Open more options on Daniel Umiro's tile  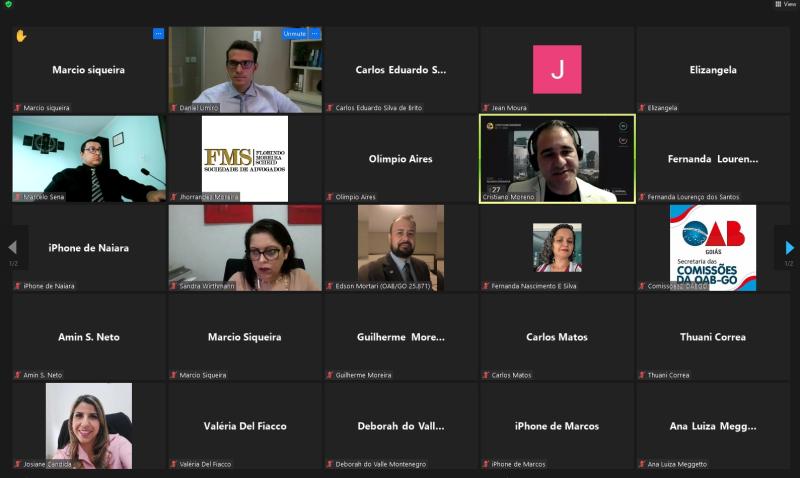[315, 34]
